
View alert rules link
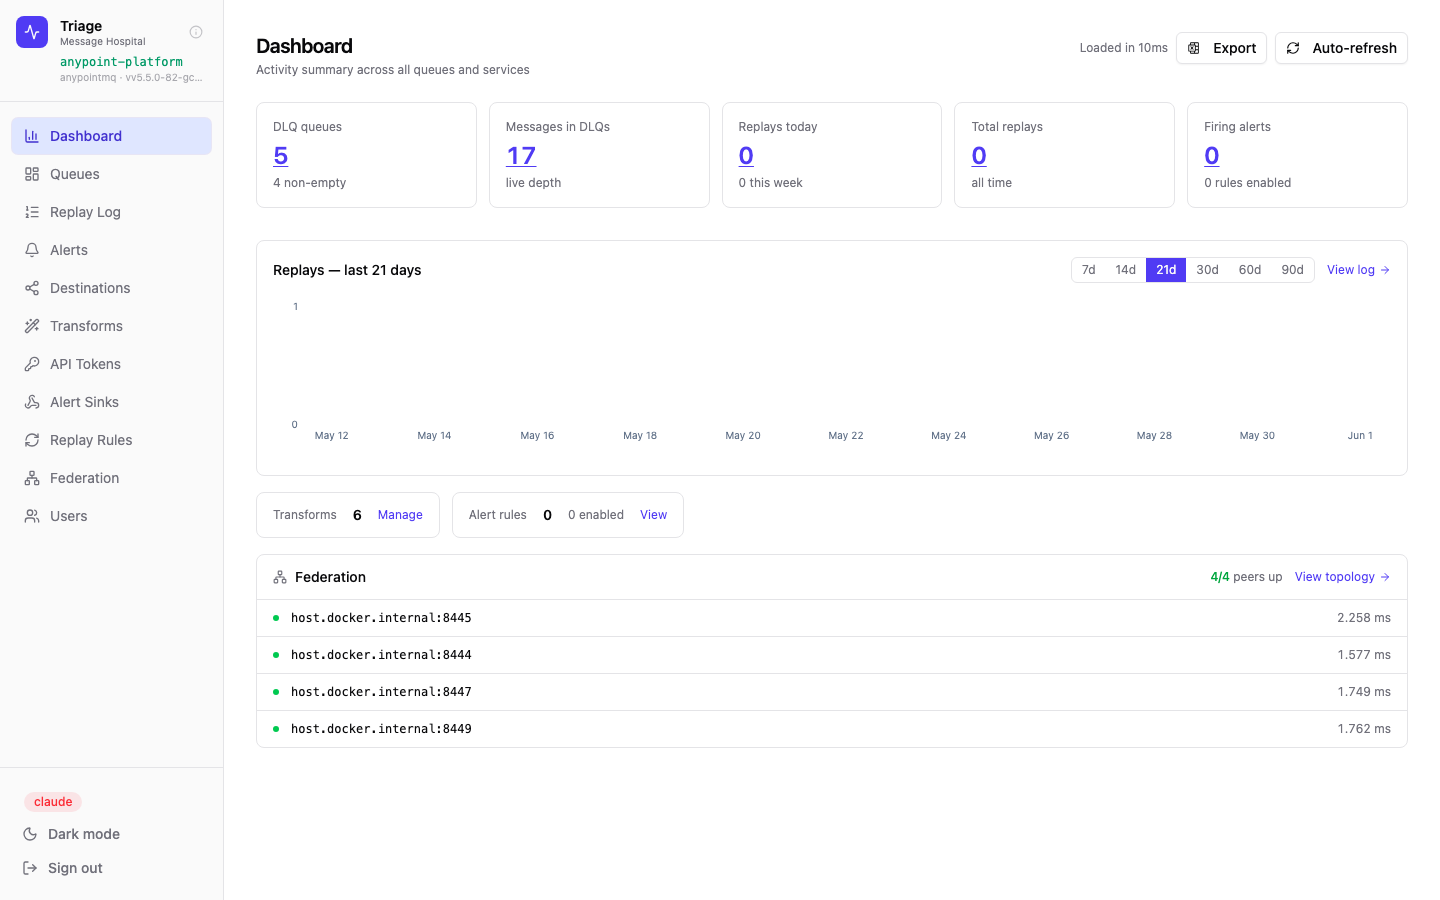(653, 515)
